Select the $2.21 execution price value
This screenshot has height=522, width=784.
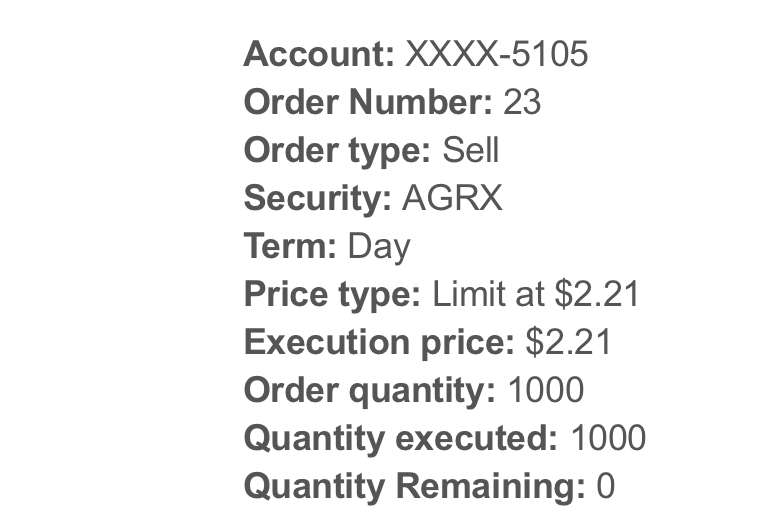568,342
